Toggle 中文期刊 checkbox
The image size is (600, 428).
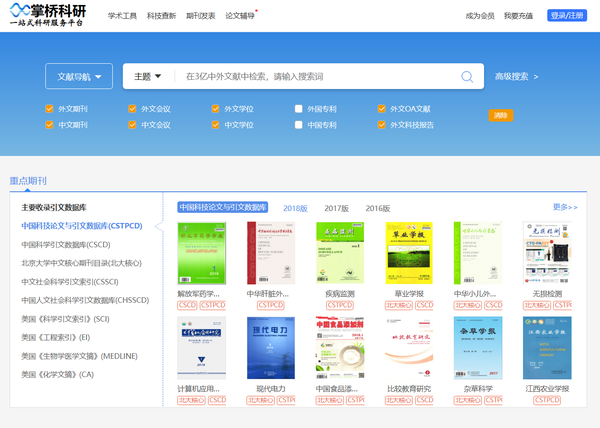click(x=49, y=125)
